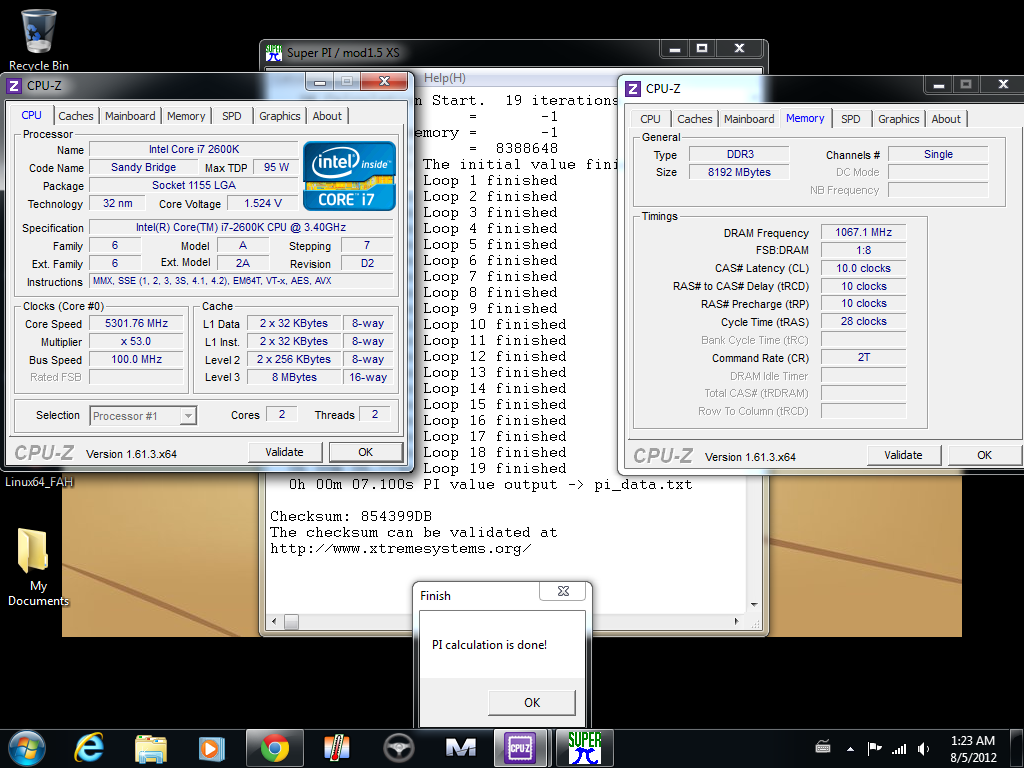Open the steering wheel taskbar icon
1024x768 pixels.
click(x=398, y=748)
